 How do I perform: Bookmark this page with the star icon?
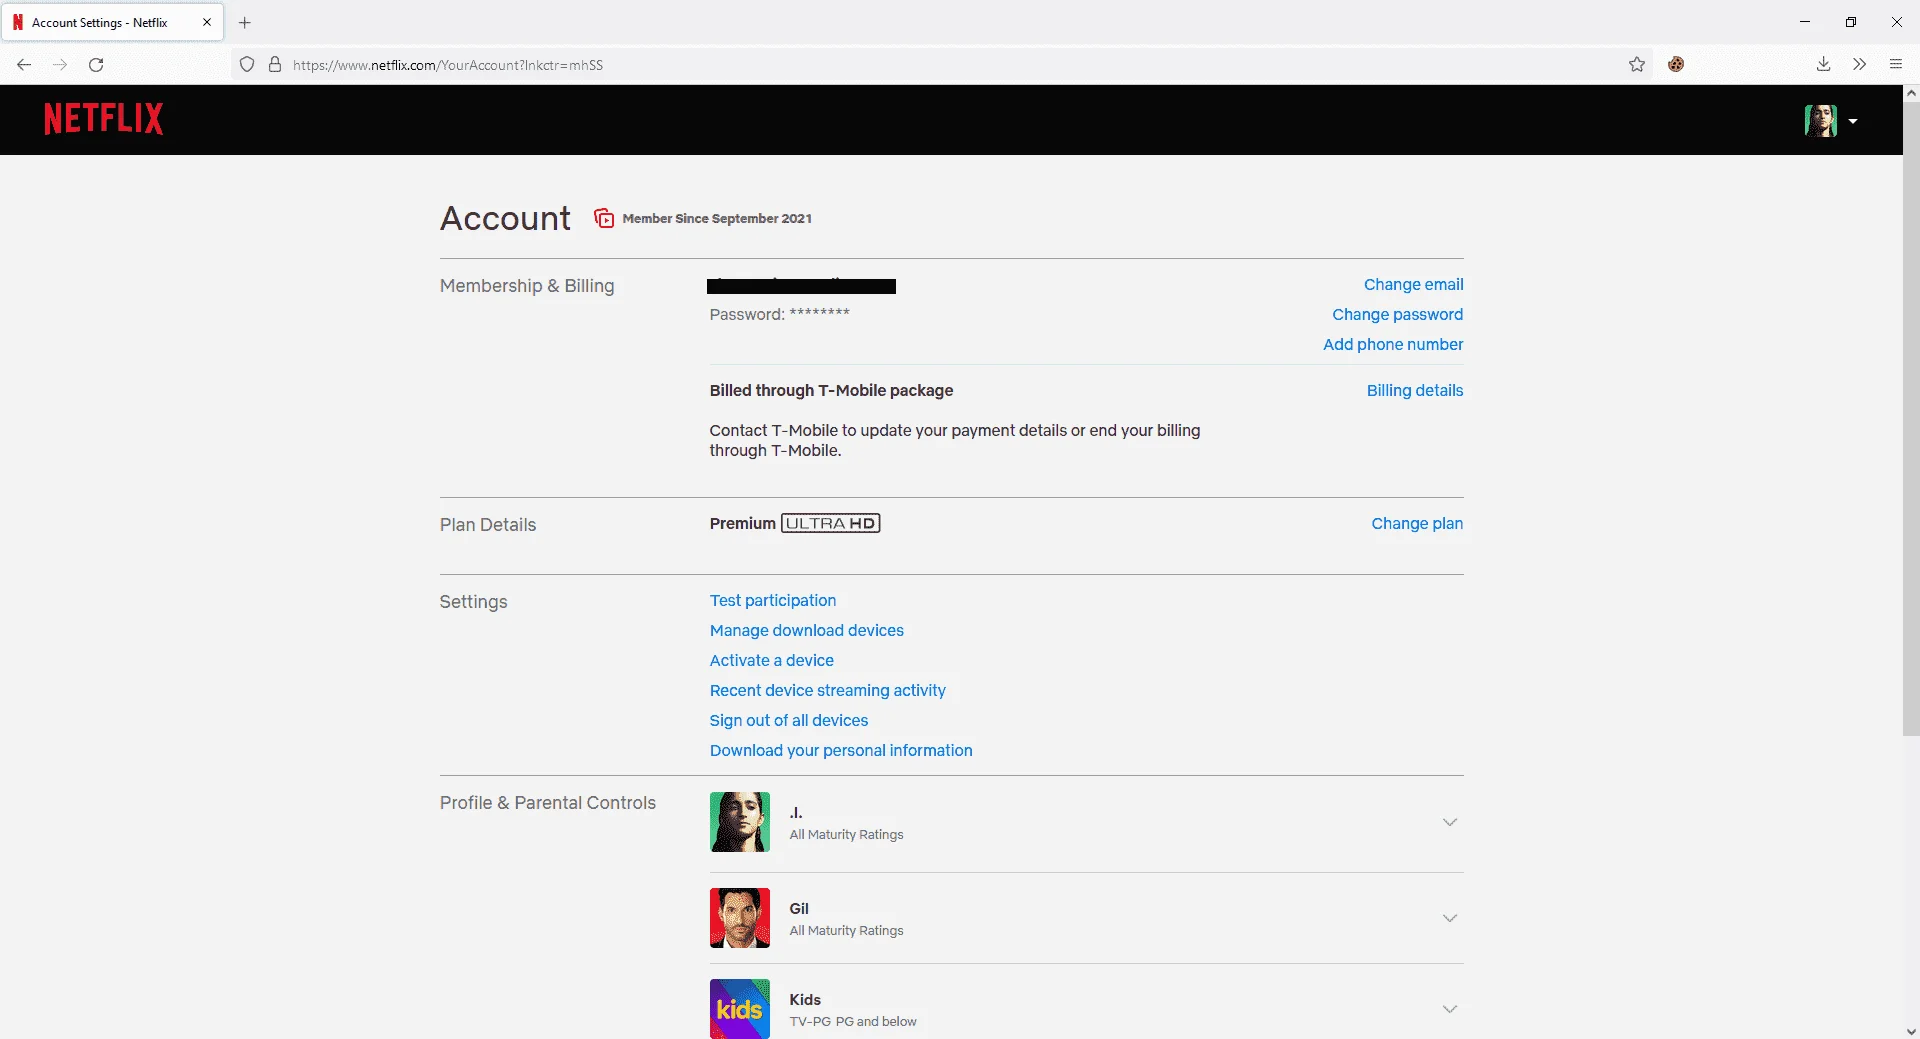coord(1637,65)
